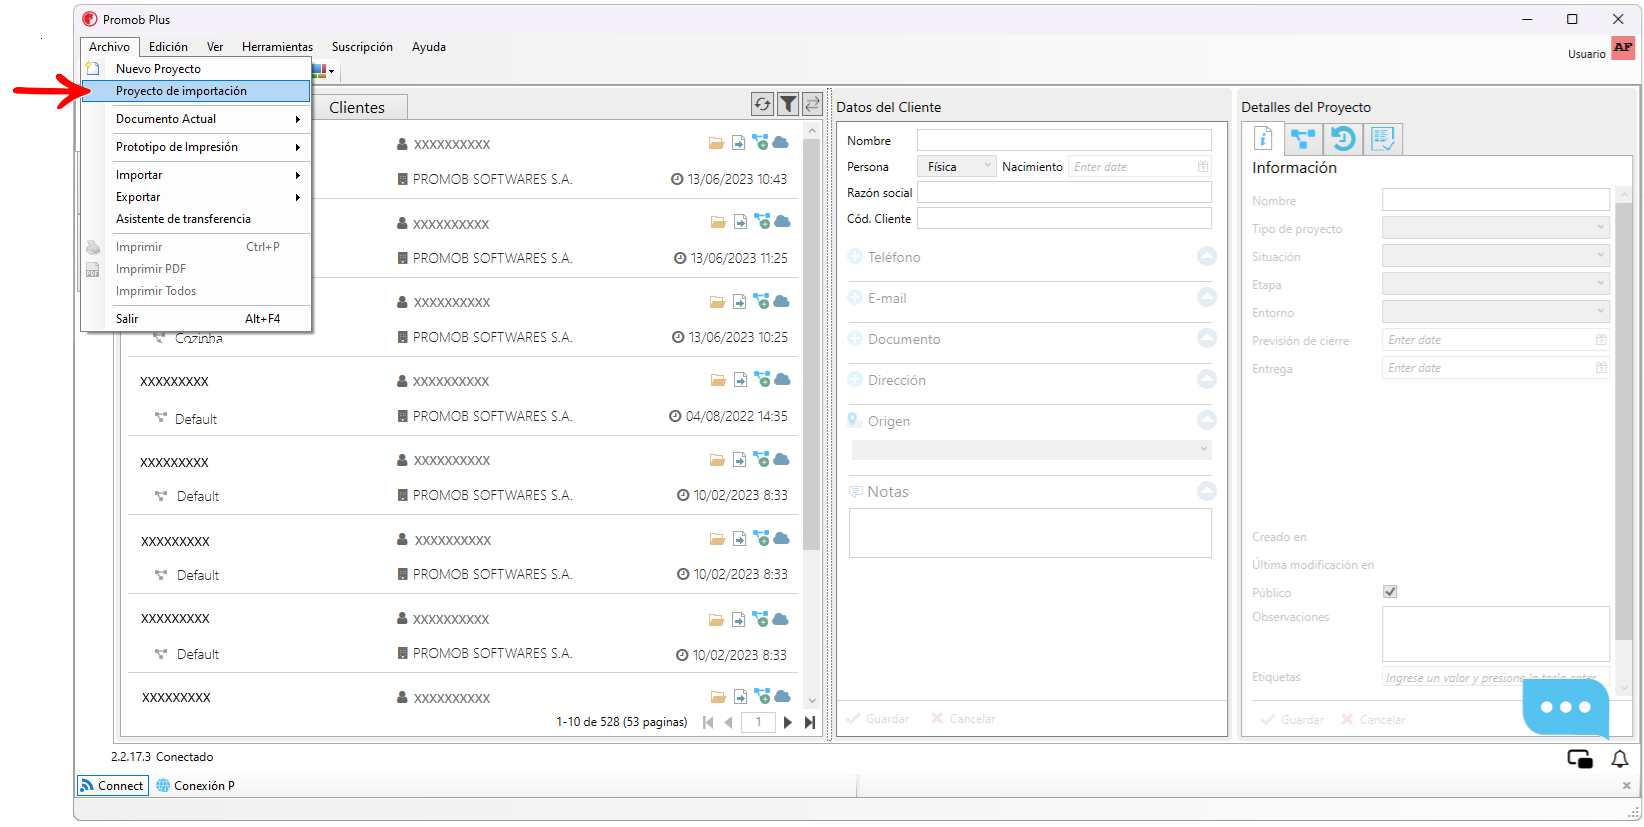Select the Conexión P tab at the bottom

pos(195,786)
